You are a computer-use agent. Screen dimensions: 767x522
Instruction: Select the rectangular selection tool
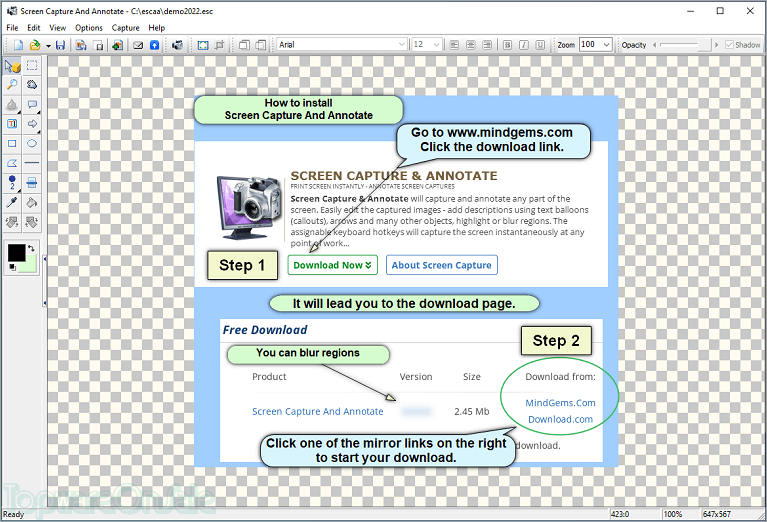click(x=32, y=66)
